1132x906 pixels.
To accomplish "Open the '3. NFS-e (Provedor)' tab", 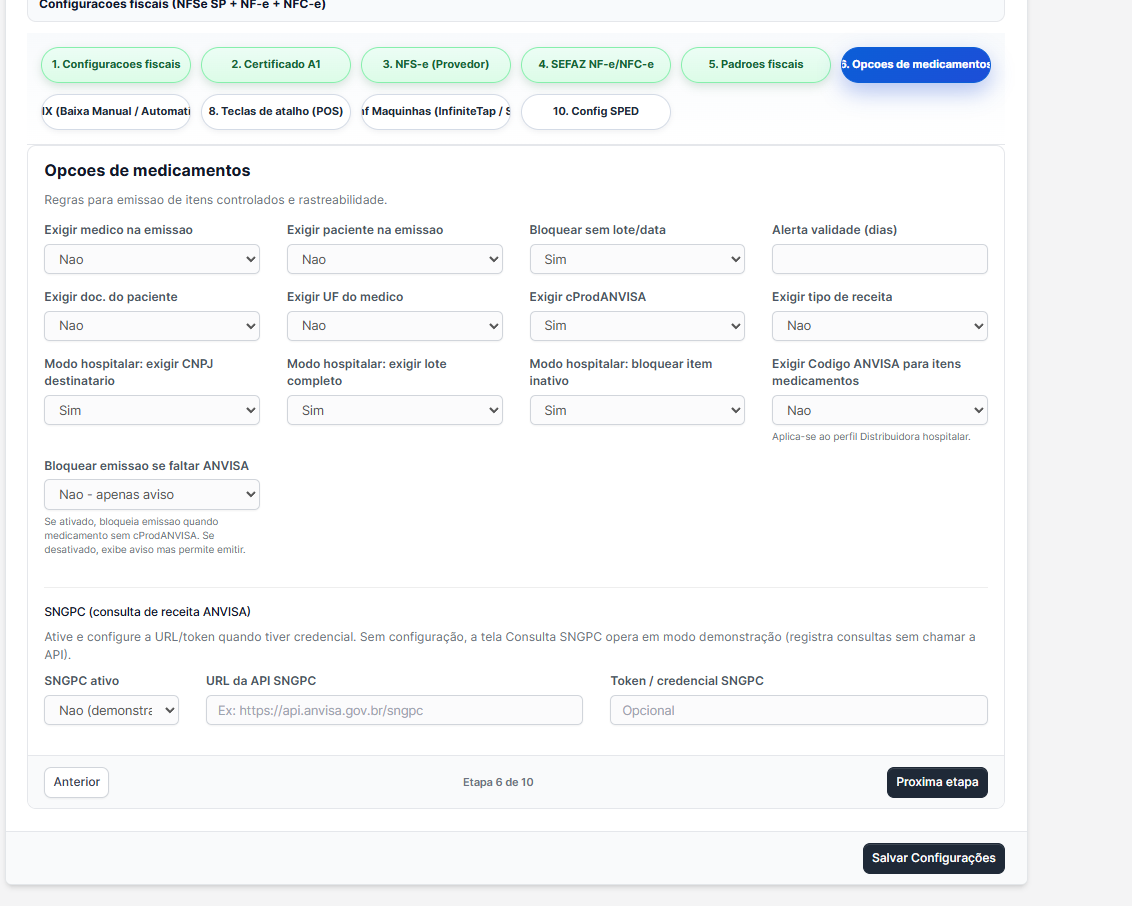I will coord(436,64).
